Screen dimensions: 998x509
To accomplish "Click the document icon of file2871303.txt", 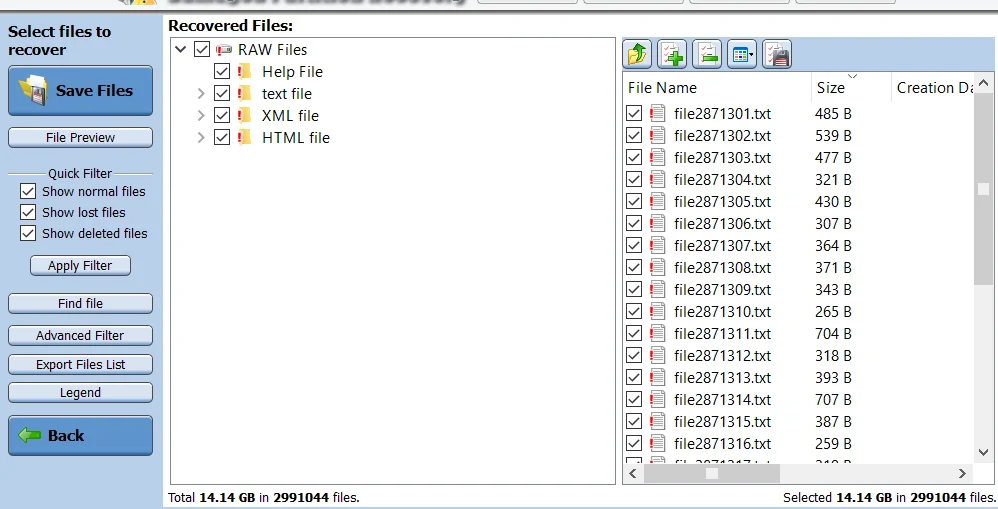I will (x=657, y=157).
